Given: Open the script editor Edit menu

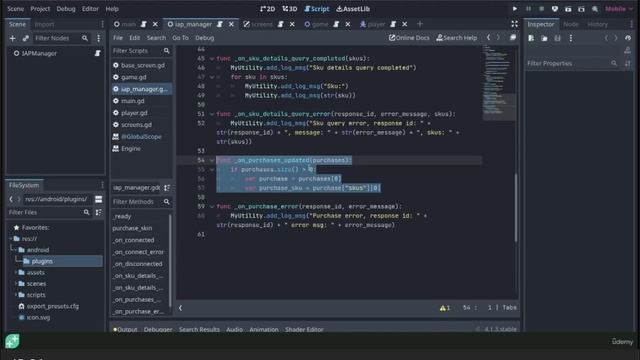Looking at the screenshot, I should [x=135, y=38].
